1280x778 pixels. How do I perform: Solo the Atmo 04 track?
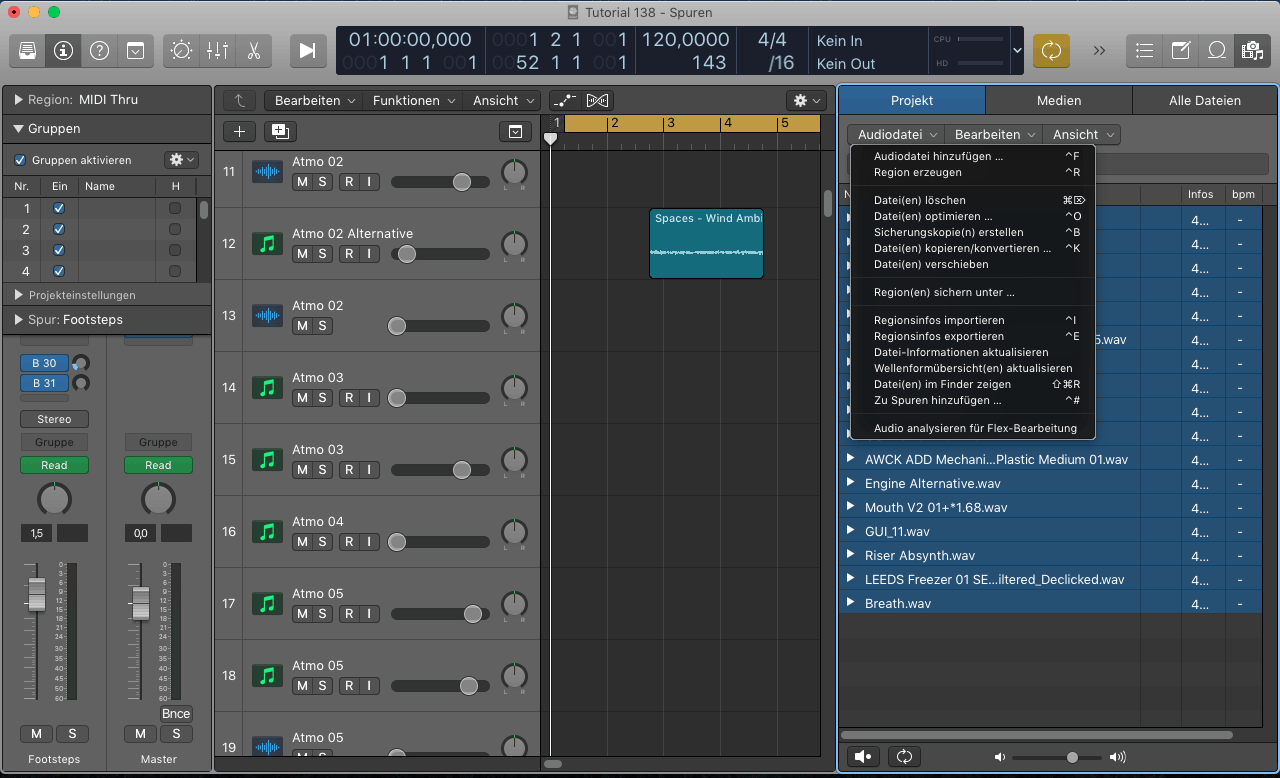point(323,542)
